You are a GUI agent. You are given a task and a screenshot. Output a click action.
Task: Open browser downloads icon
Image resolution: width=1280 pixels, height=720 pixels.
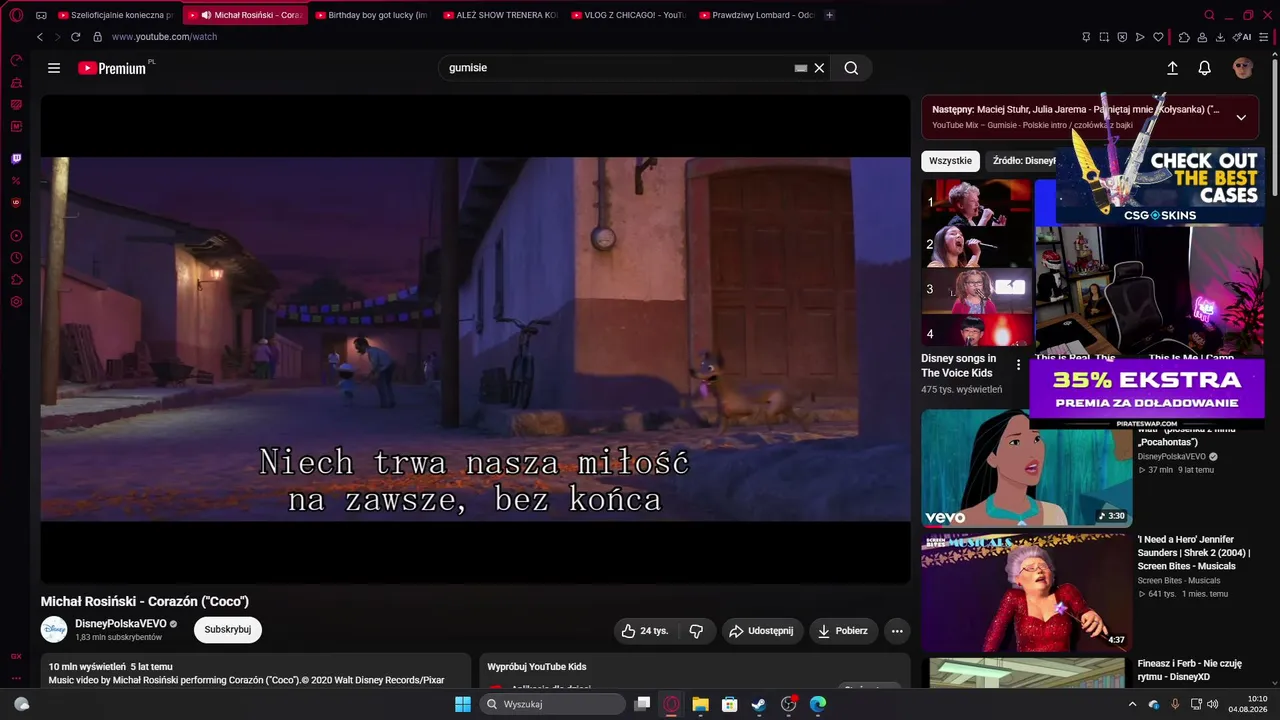pyautogui.click(x=1220, y=37)
